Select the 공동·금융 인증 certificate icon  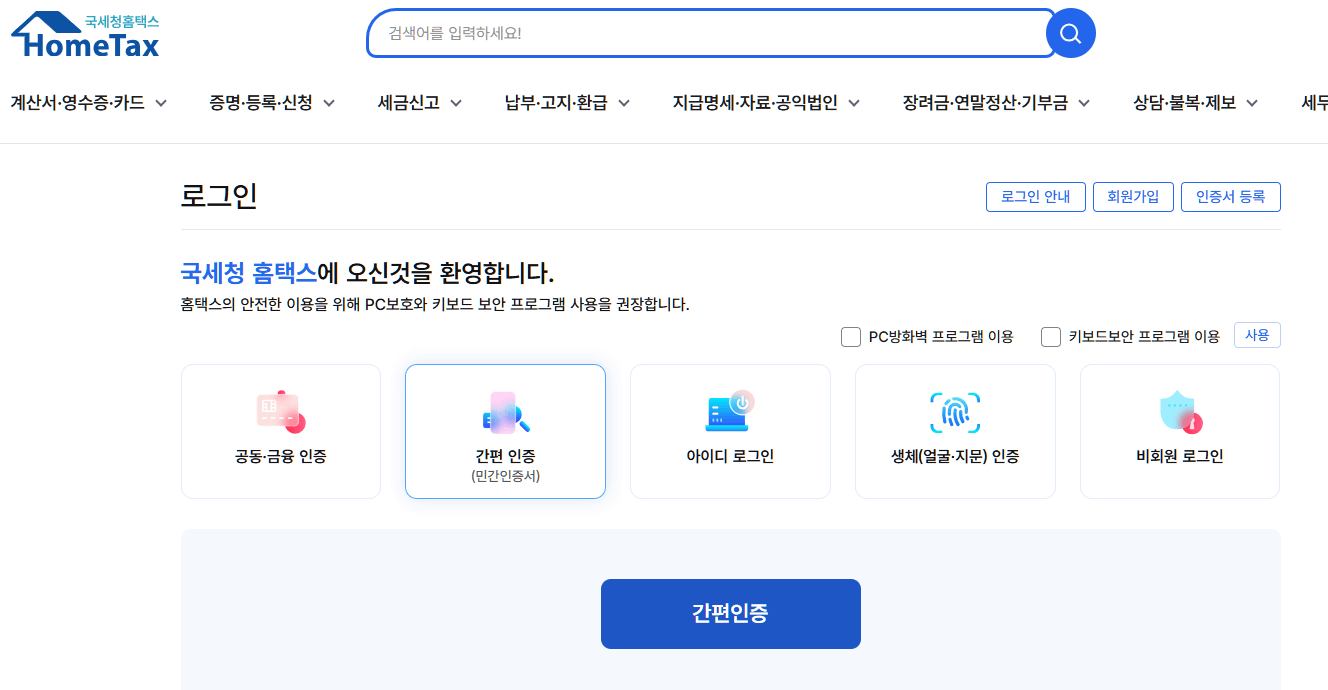point(281,410)
